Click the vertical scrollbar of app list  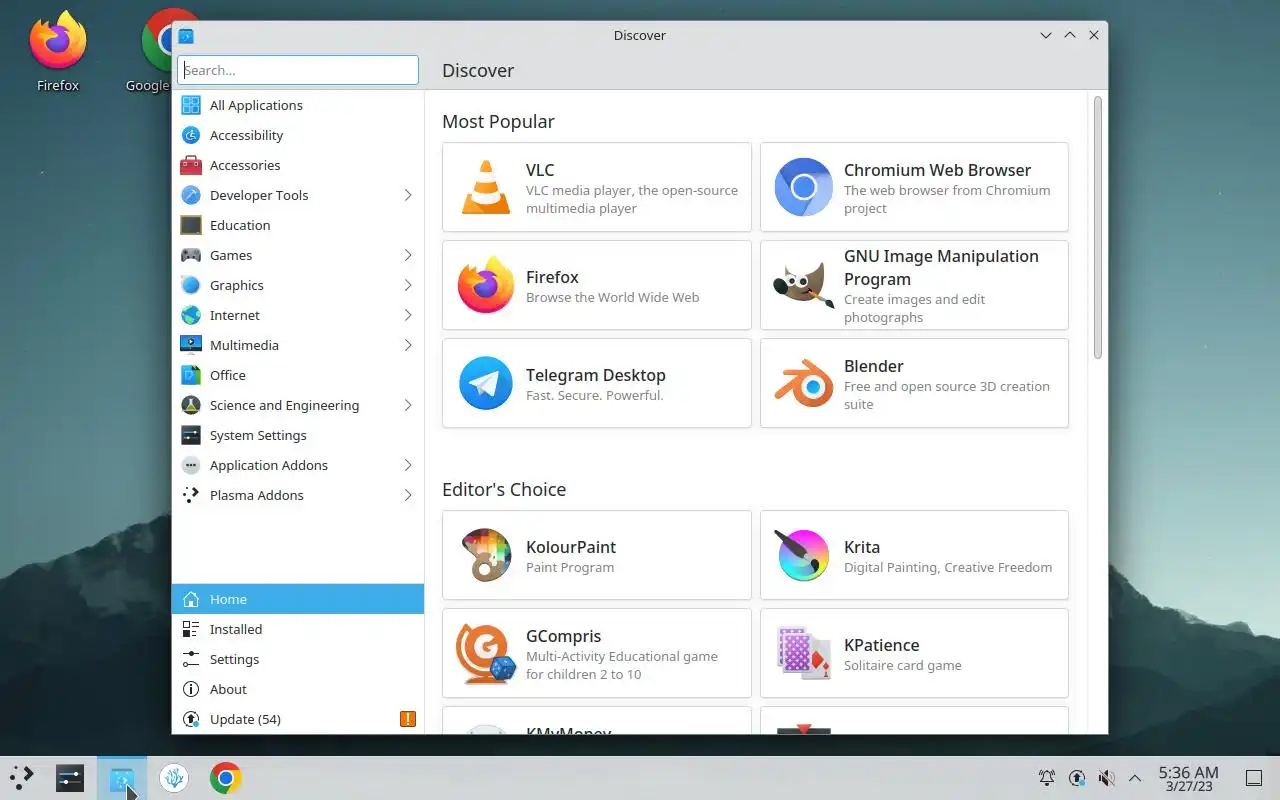coord(1097,228)
